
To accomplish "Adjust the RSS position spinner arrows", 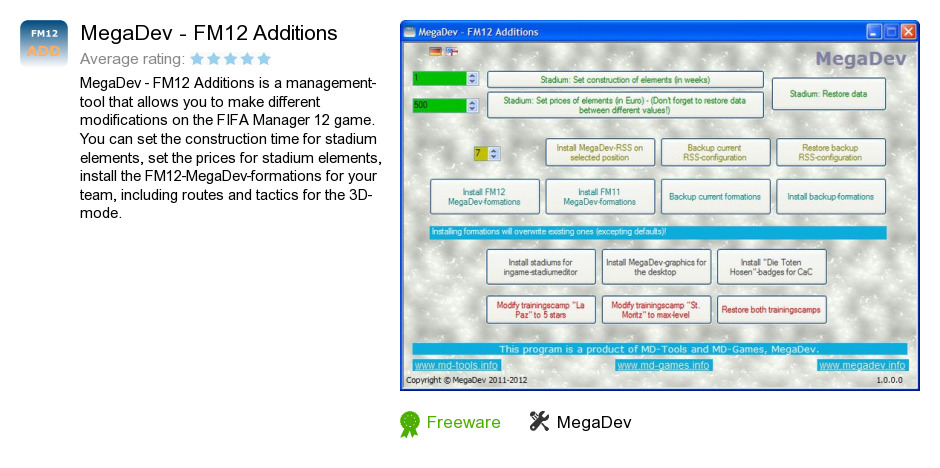I will [493, 153].
